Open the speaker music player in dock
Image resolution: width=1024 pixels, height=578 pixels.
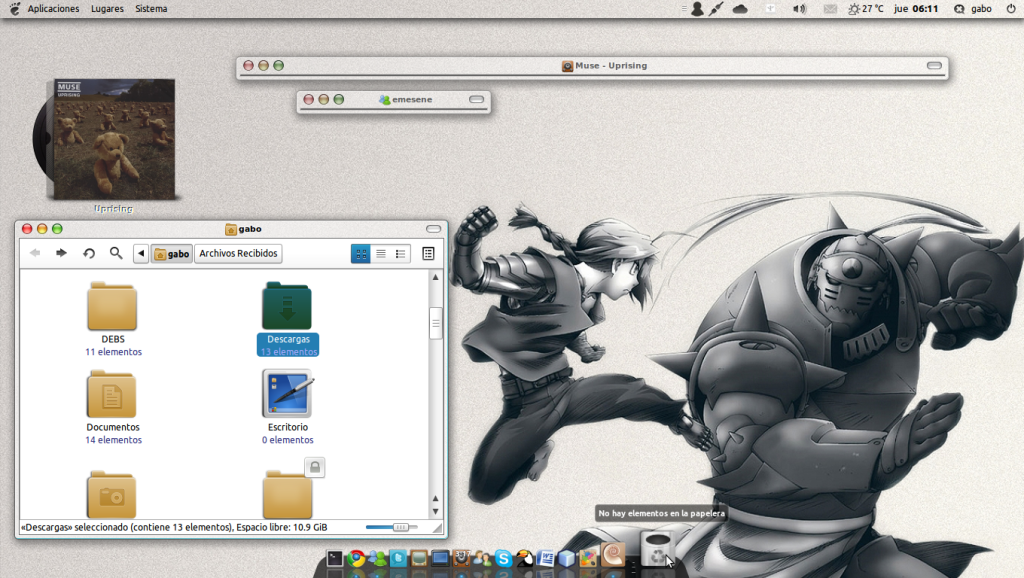[462, 558]
